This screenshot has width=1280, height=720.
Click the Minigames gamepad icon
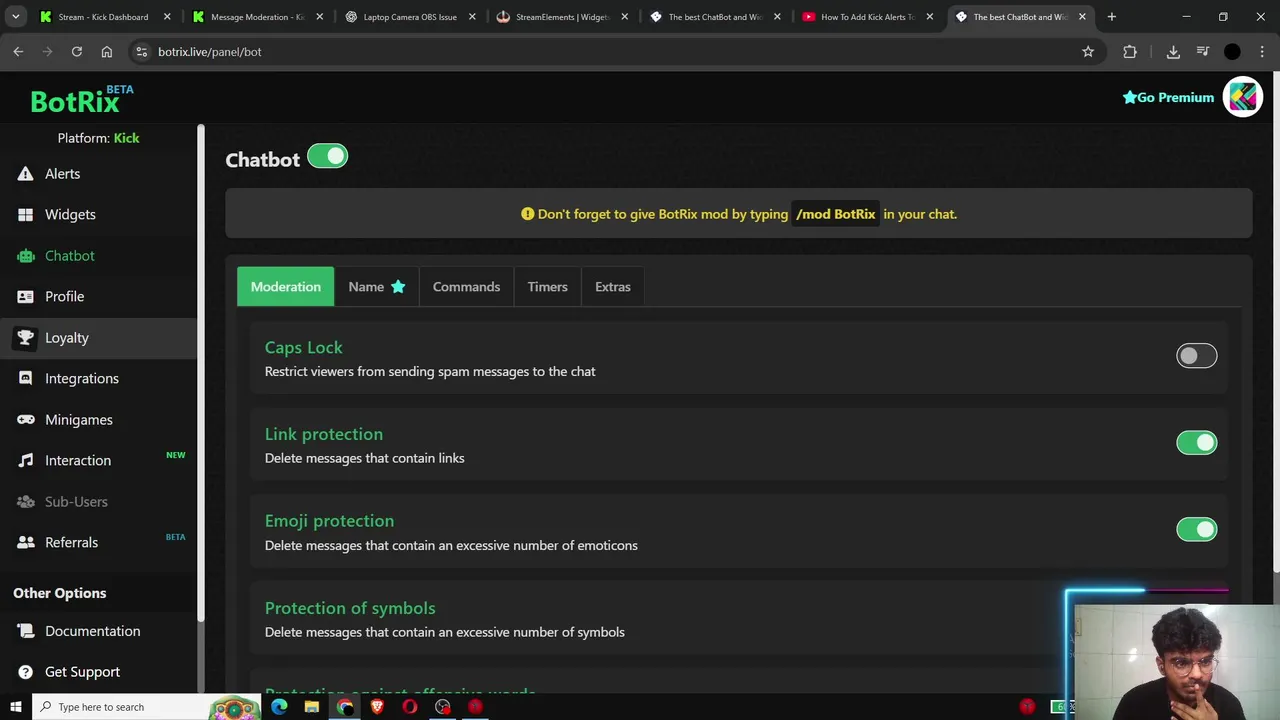26,420
